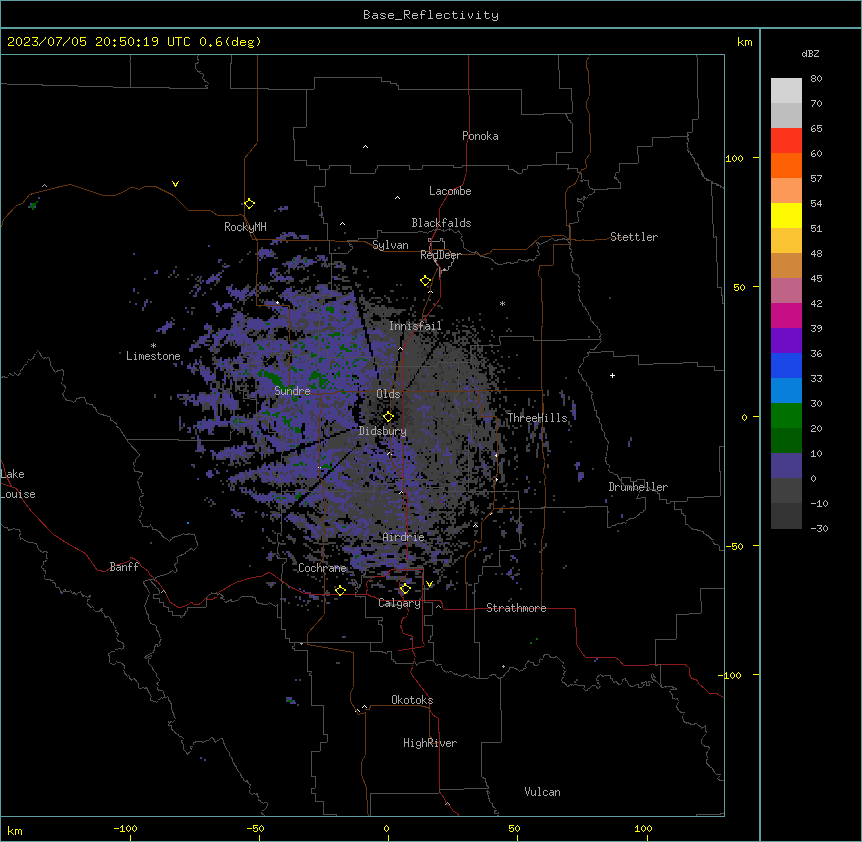Click the yellow diamond marker above Calgary label
This screenshot has height=842, width=862.
[x=405, y=589]
